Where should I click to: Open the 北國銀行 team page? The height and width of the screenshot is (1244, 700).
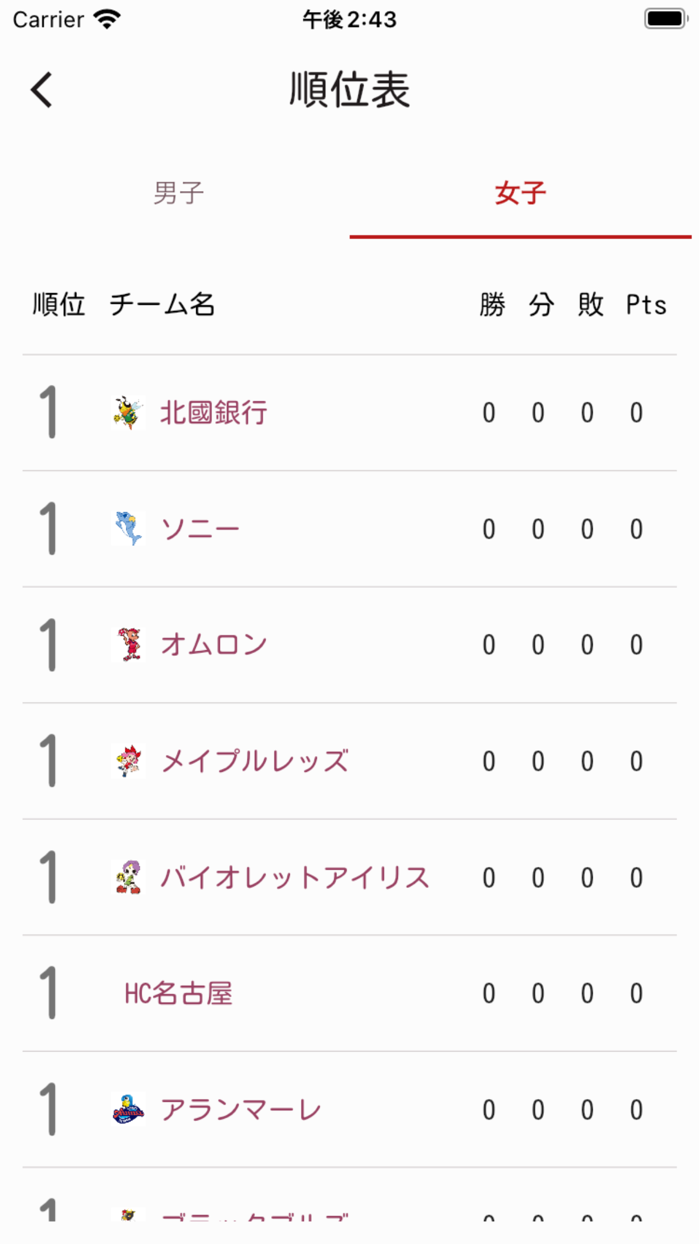[210, 412]
